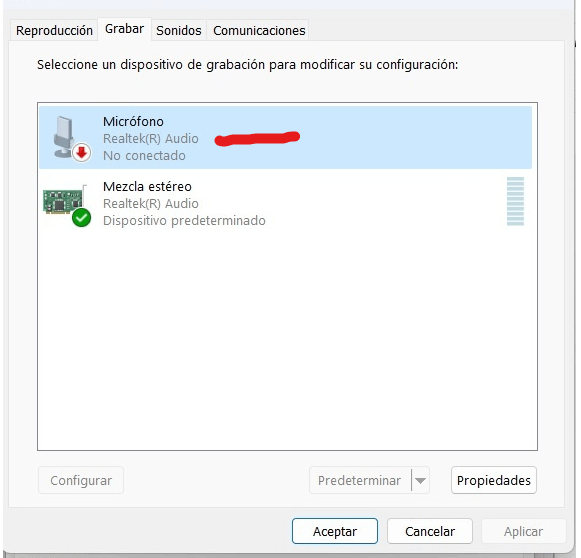Screen dimensions: 581x558
Task: Click the microphone device icon
Action: click(x=65, y=136)
